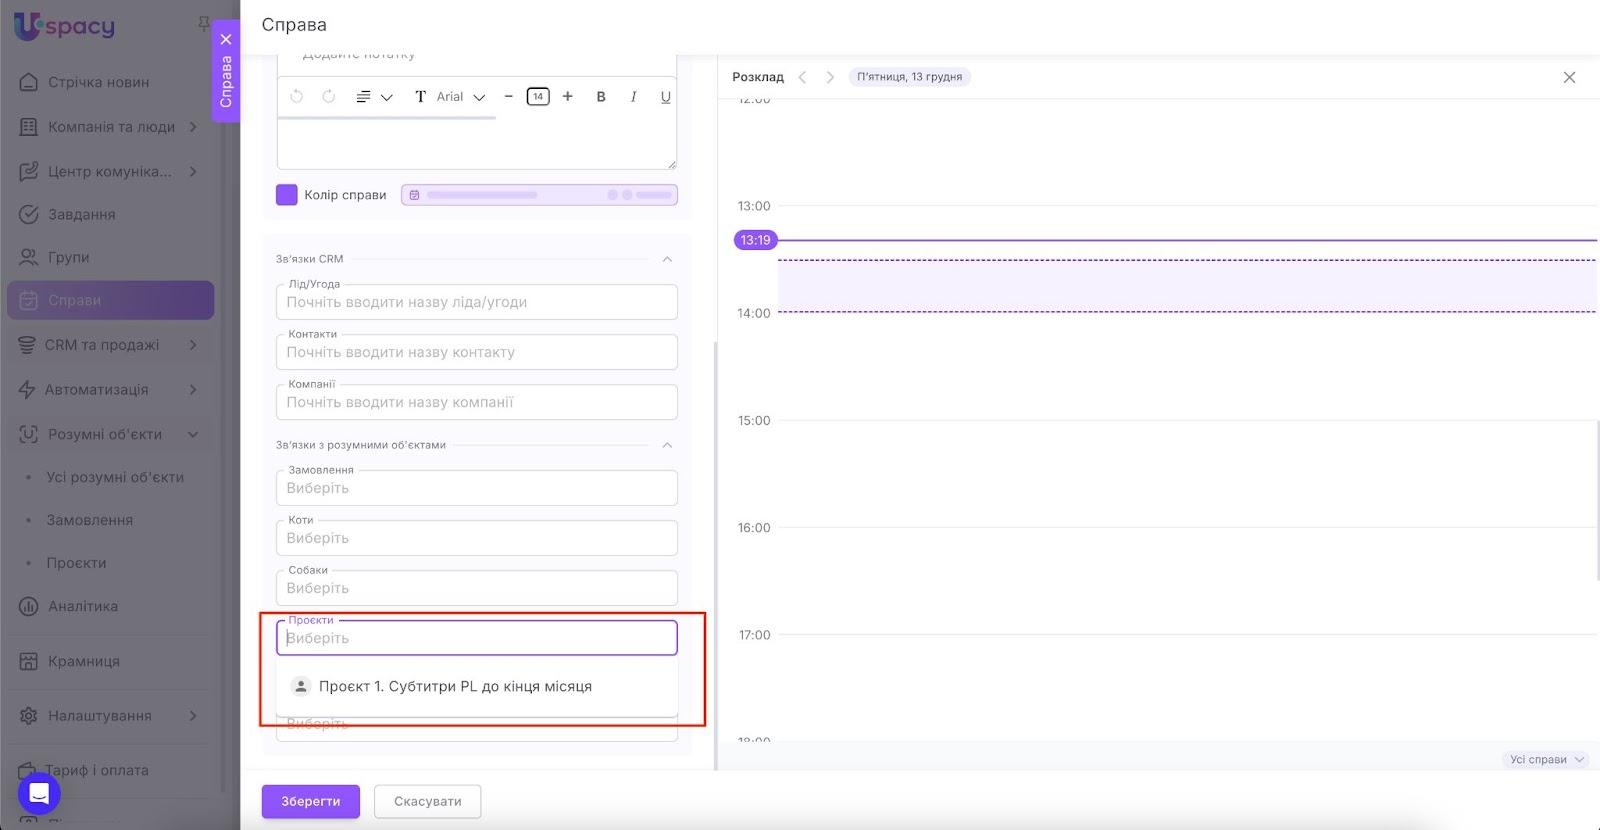Click the redo icon in note editor
Screen dimensions: 1600x830
[x=328, y=97]
